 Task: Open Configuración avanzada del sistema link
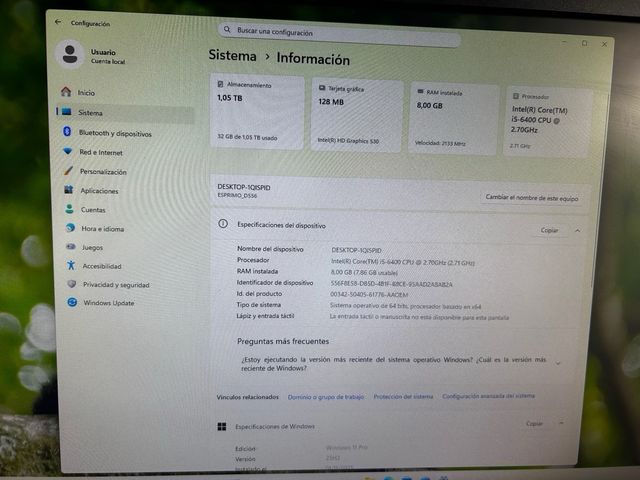pyautogui.click(x=489, y=396)
